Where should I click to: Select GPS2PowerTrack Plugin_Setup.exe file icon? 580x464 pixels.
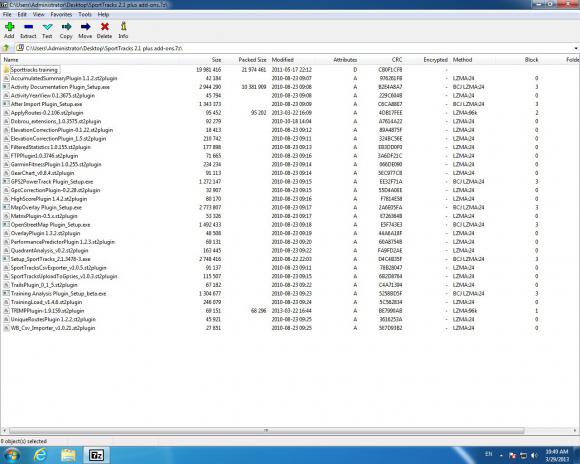(x=6, y=181)
